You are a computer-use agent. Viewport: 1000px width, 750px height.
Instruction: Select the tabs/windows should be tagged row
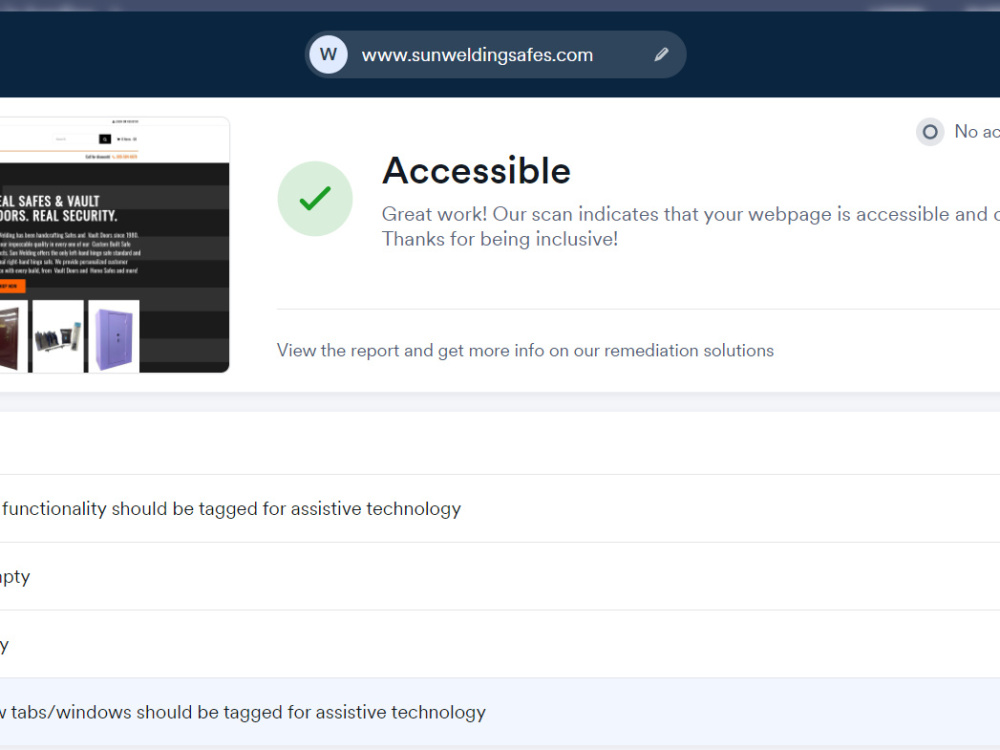coord(500,712)
